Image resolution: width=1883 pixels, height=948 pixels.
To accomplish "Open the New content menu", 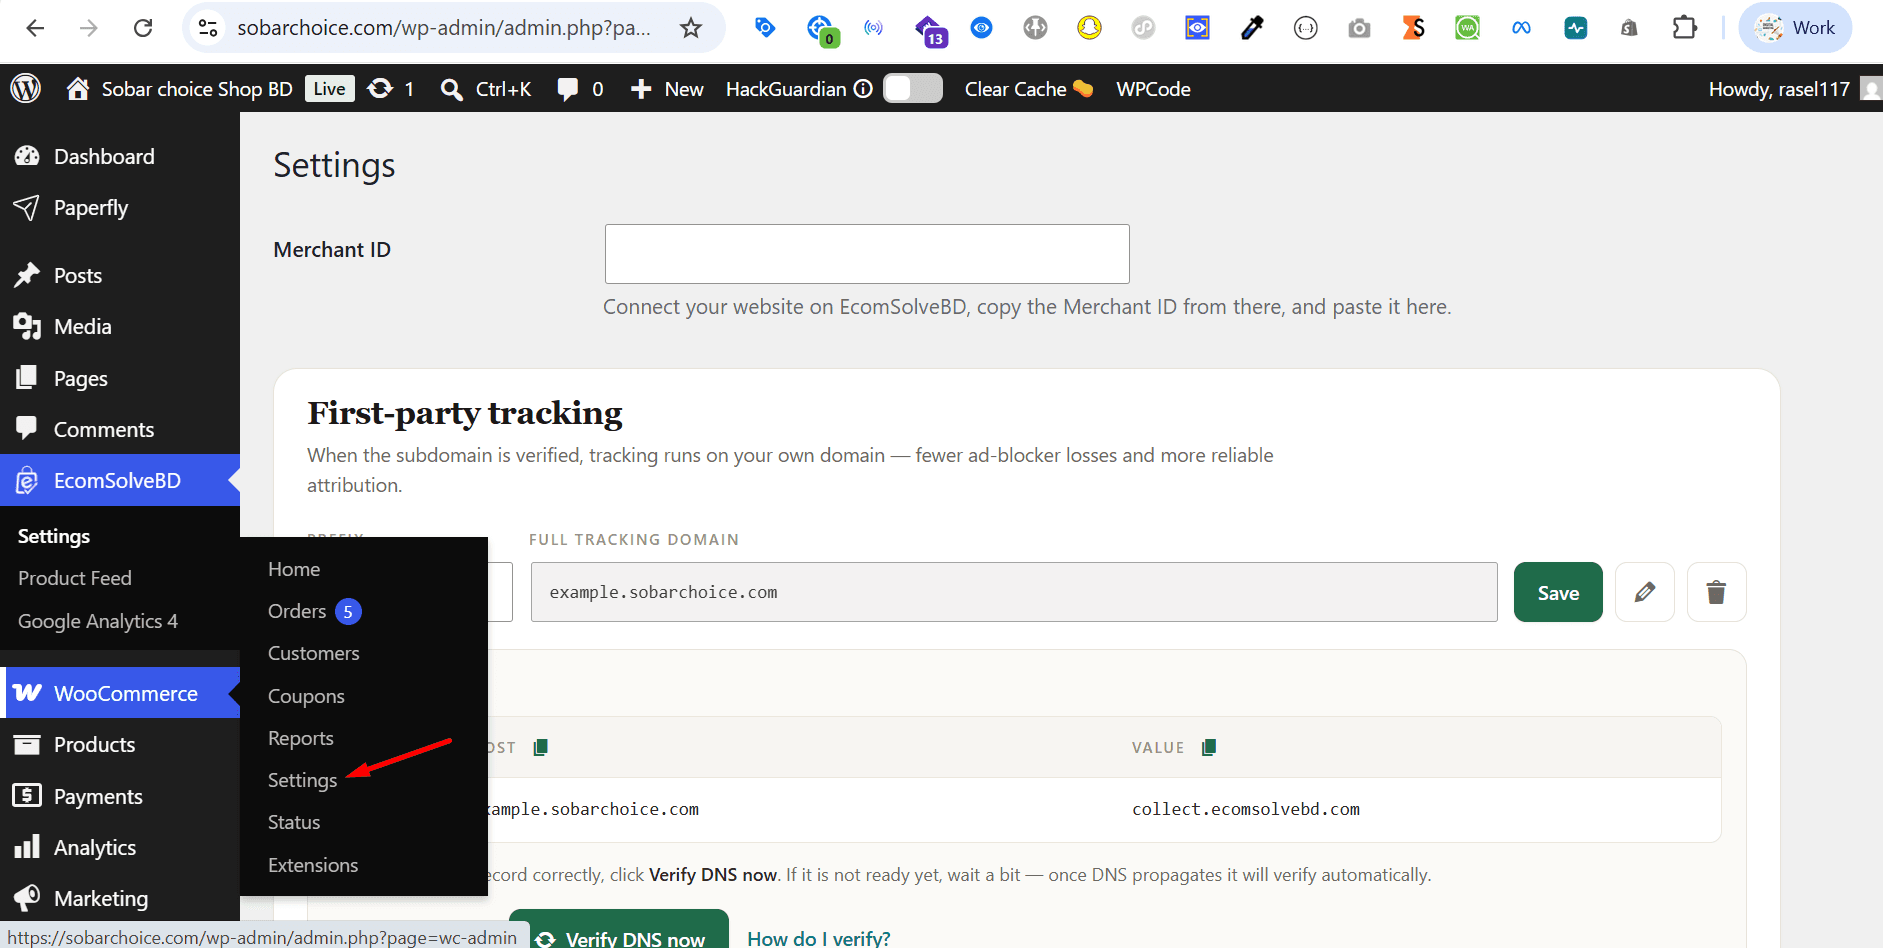I will [x=667, y=89].
